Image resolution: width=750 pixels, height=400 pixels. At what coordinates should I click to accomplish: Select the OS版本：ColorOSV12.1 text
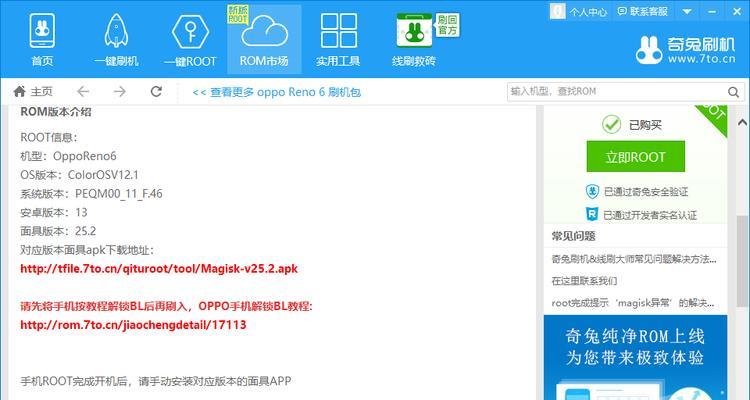tap(79, 175)
